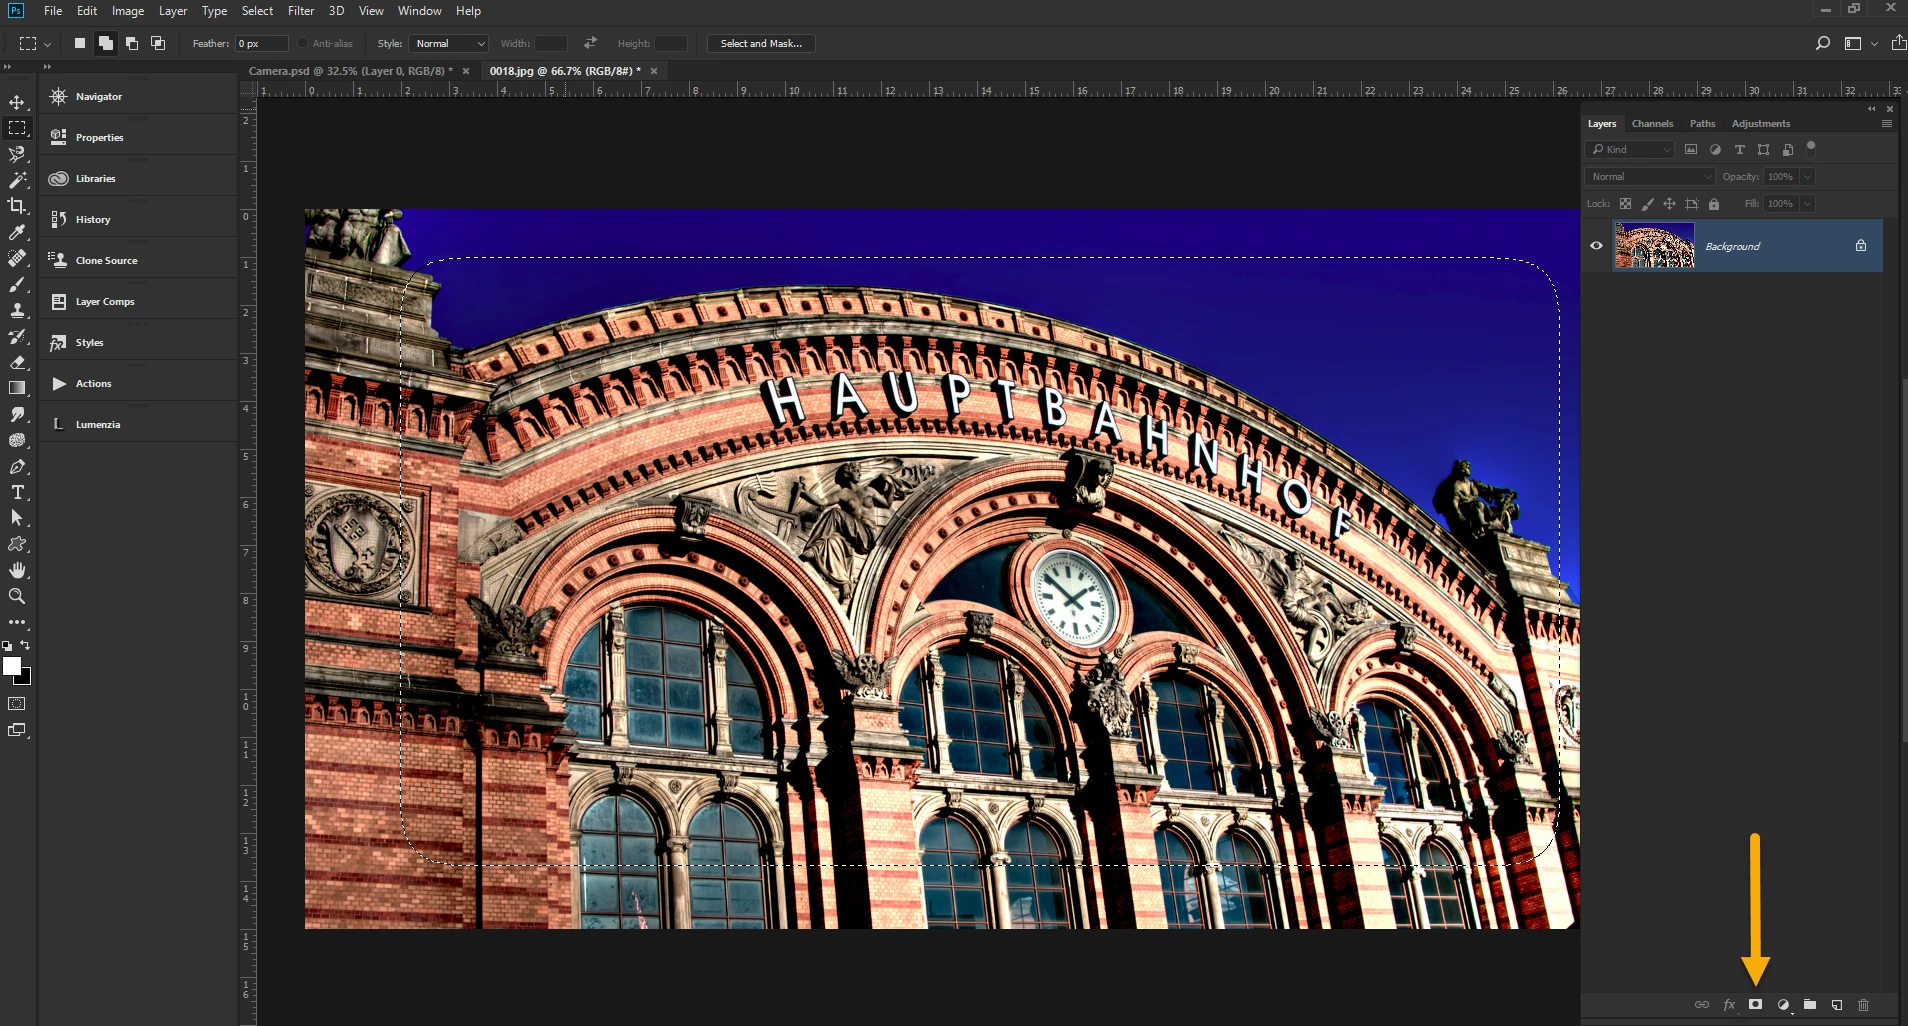
Task: Open the blend mode dropdown in Layers
Action: coord(1650,176)
